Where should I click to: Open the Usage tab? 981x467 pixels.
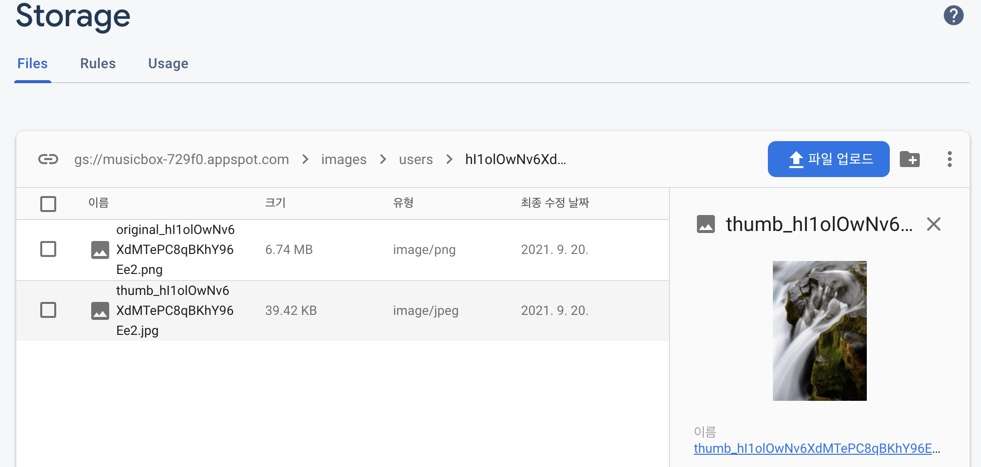click(x=168, y=63)
